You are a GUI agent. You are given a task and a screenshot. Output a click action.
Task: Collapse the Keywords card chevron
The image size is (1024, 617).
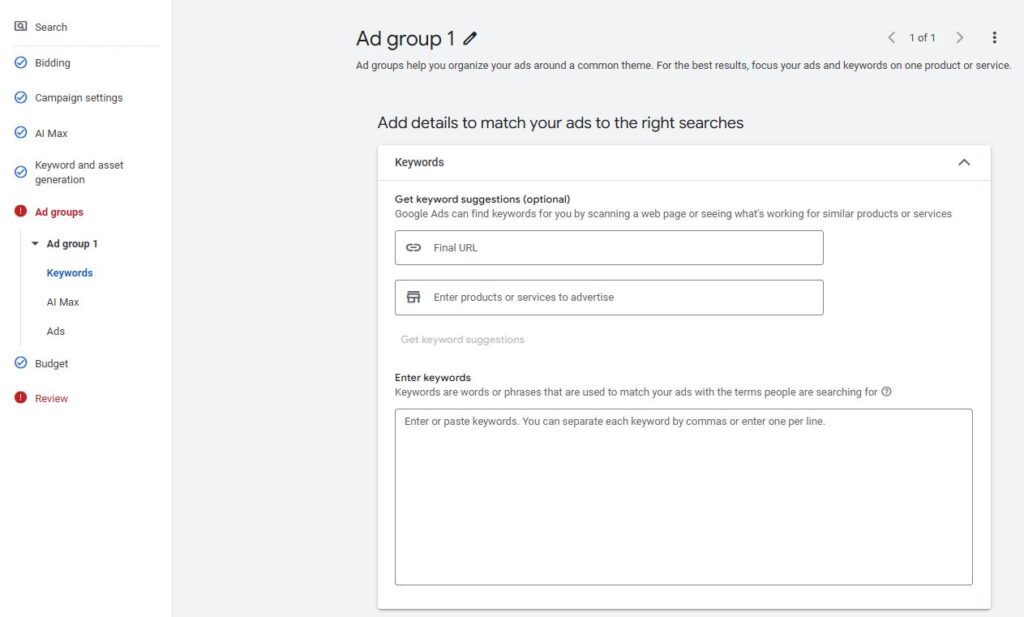click(x=964, y=162)
